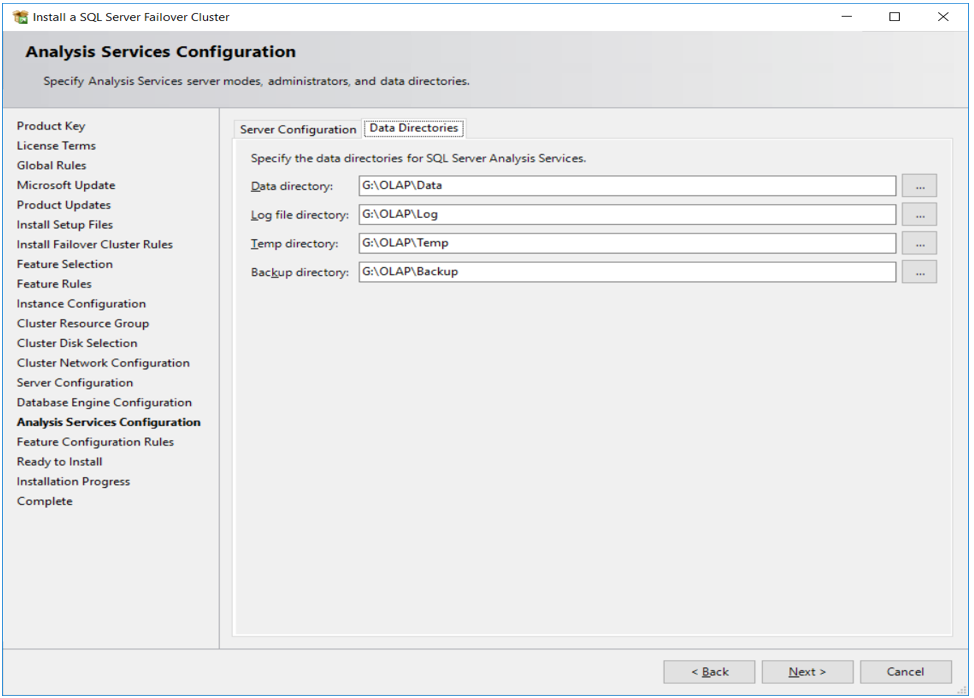Click the Temp directory path field
This screenshot has height=698, width=974.
pyautogui.click(x=627, y=243)
